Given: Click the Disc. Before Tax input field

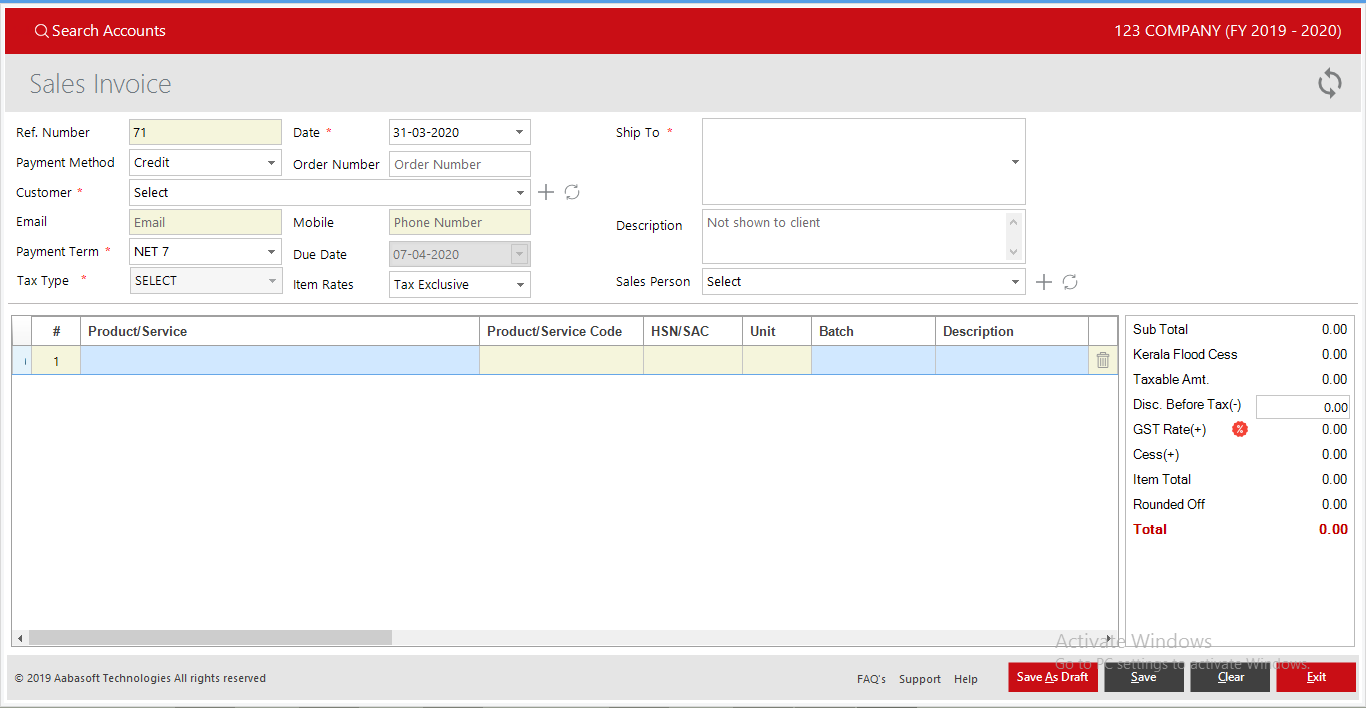Looking at the screenshot, I should click(1303, 405).
